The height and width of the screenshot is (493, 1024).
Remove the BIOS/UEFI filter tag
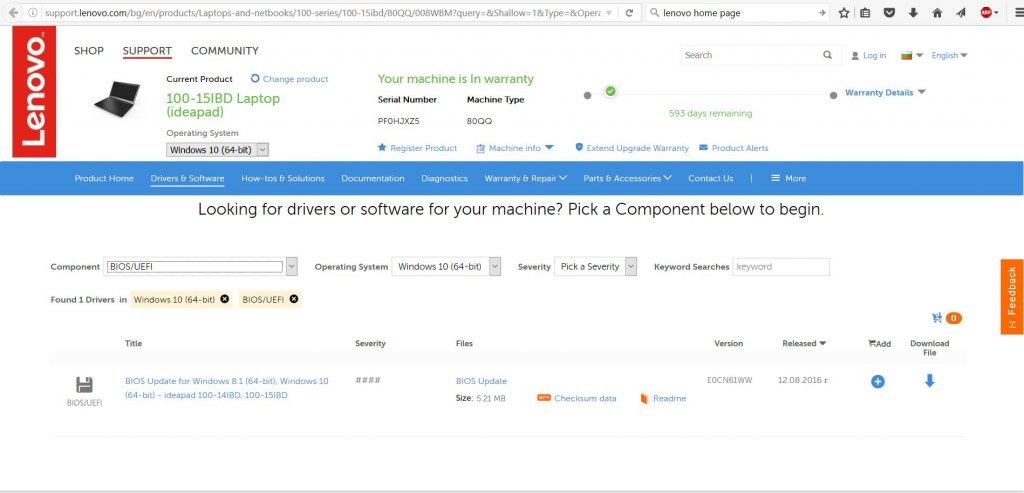tap(294, 299)
